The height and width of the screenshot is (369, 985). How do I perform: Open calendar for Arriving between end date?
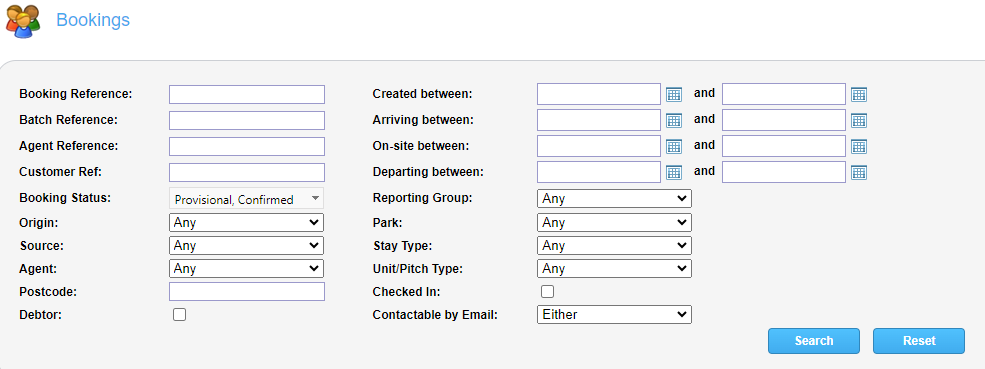(x=859, y=120)
